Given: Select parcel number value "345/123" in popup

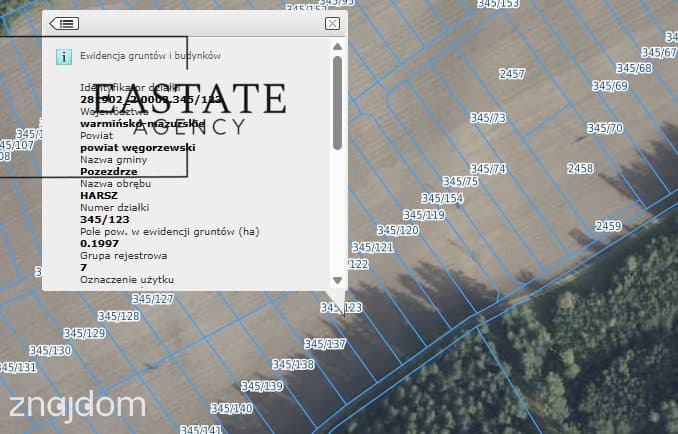Looking at the screenshot, I should point(105,220).
